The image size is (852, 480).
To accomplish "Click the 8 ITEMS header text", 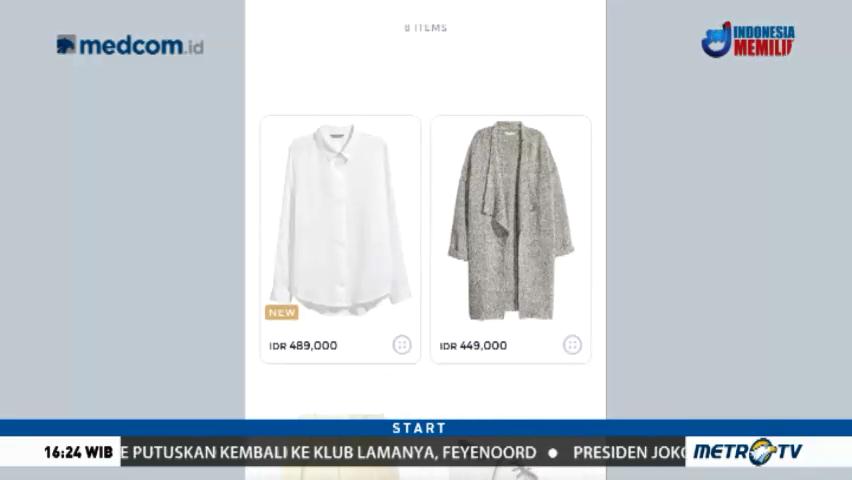I will tap(426, 28).
